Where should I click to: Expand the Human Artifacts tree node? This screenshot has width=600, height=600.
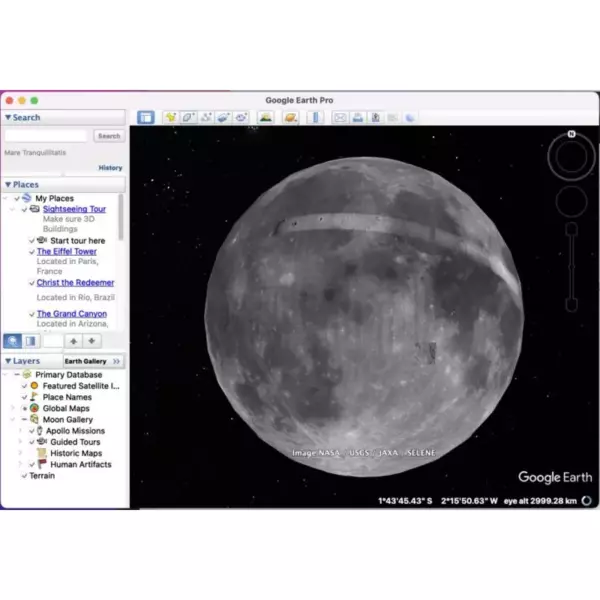pos(20,465)
